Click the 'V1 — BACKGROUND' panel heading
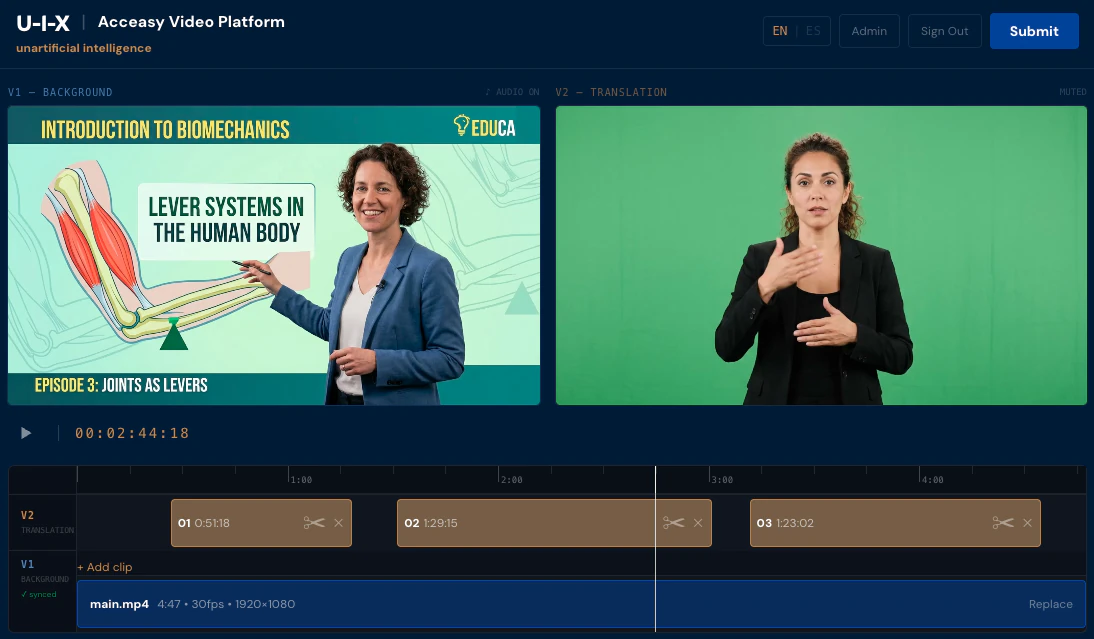Viewport: 1094px width, 639px height. click(x=60, y=92)
